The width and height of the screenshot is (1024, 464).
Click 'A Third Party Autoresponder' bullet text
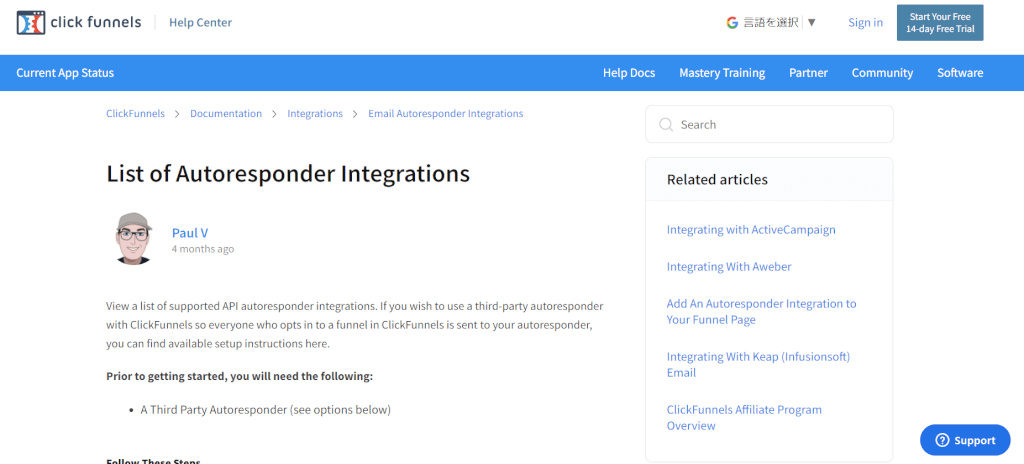tap(265, 410)
